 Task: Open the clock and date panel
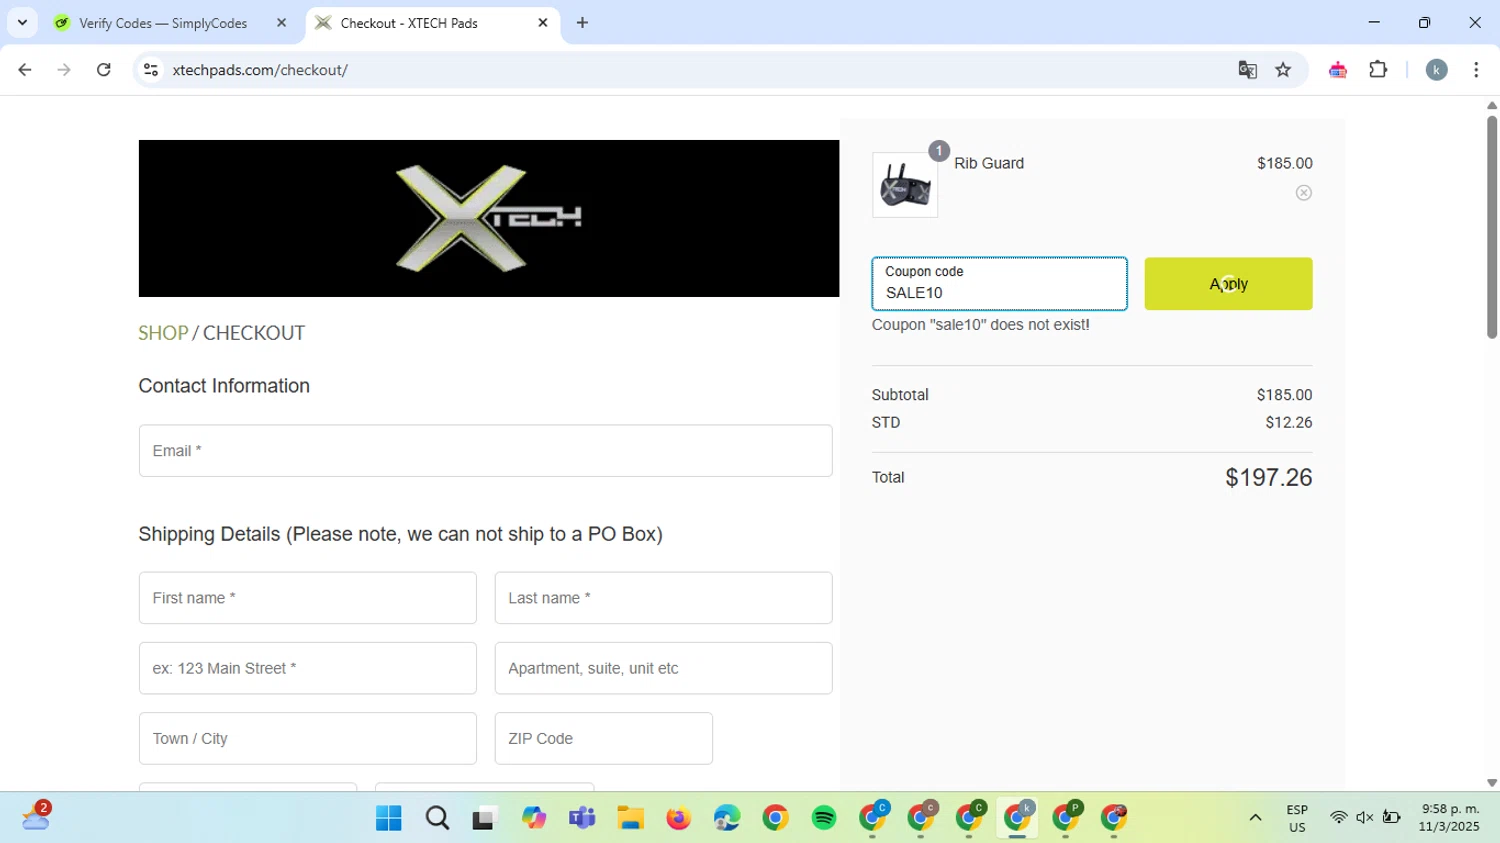click(x=1449, y=818)
